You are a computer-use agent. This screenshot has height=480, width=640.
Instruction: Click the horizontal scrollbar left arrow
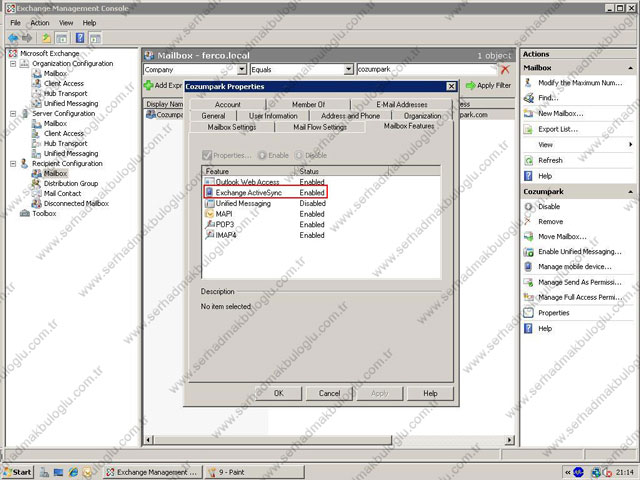tap(148, 440)
